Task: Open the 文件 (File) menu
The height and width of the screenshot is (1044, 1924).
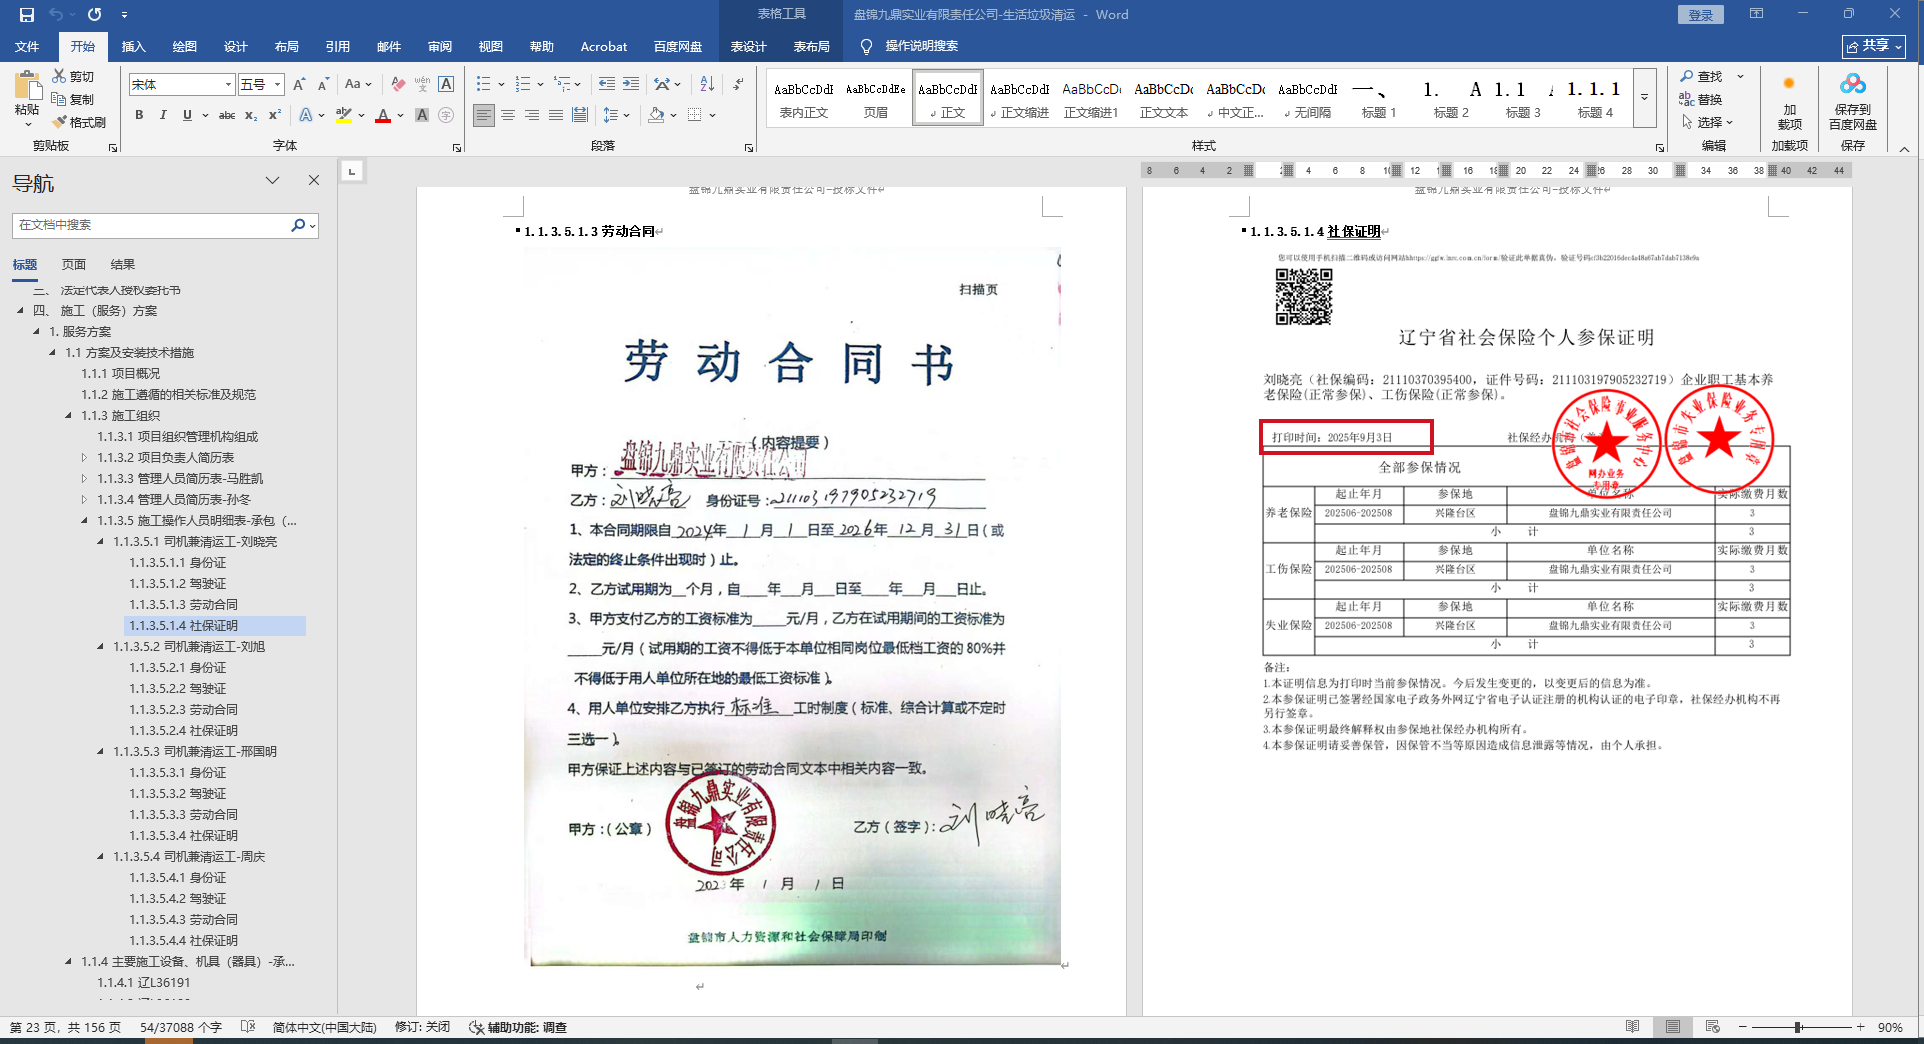Action: [27, 46]
